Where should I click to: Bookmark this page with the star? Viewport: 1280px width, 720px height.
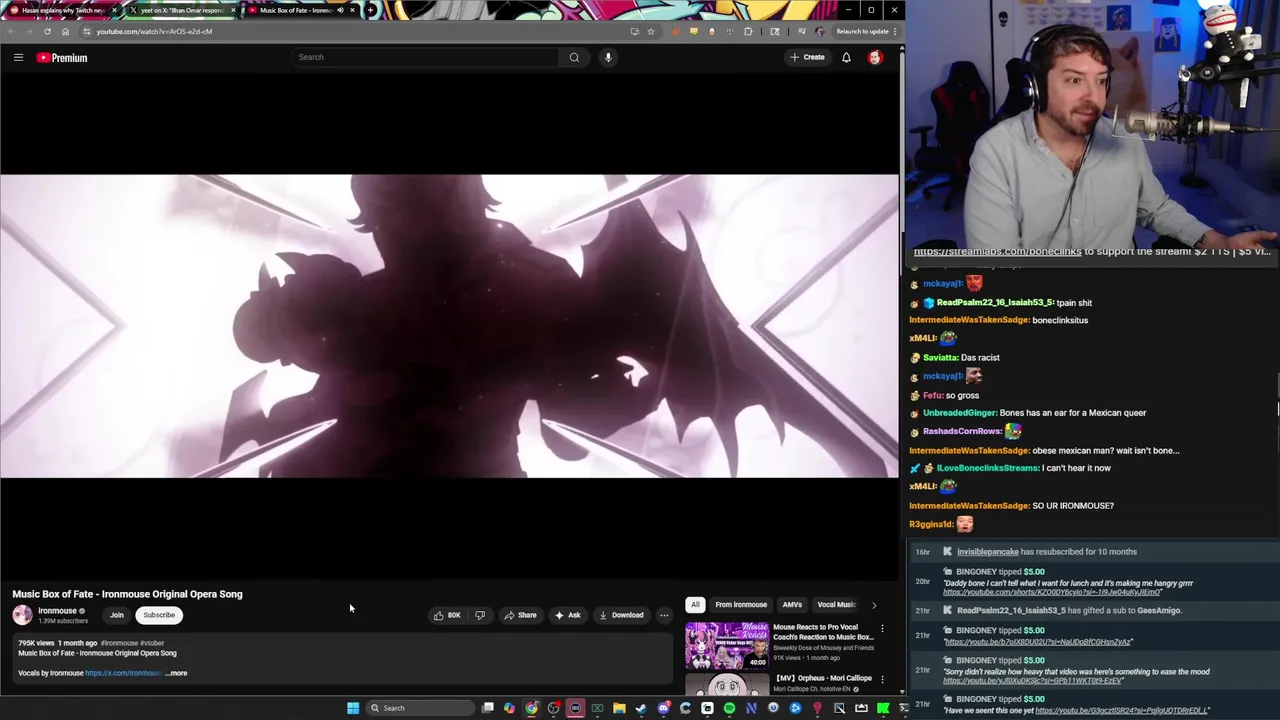pyautogui.click(x=651, y=31)
